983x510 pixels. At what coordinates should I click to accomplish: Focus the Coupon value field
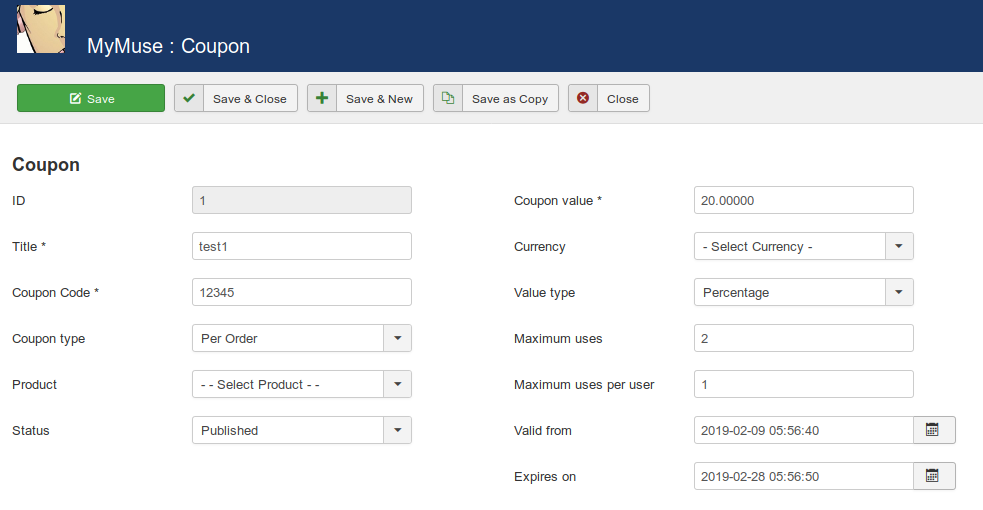tap(804, 200)
